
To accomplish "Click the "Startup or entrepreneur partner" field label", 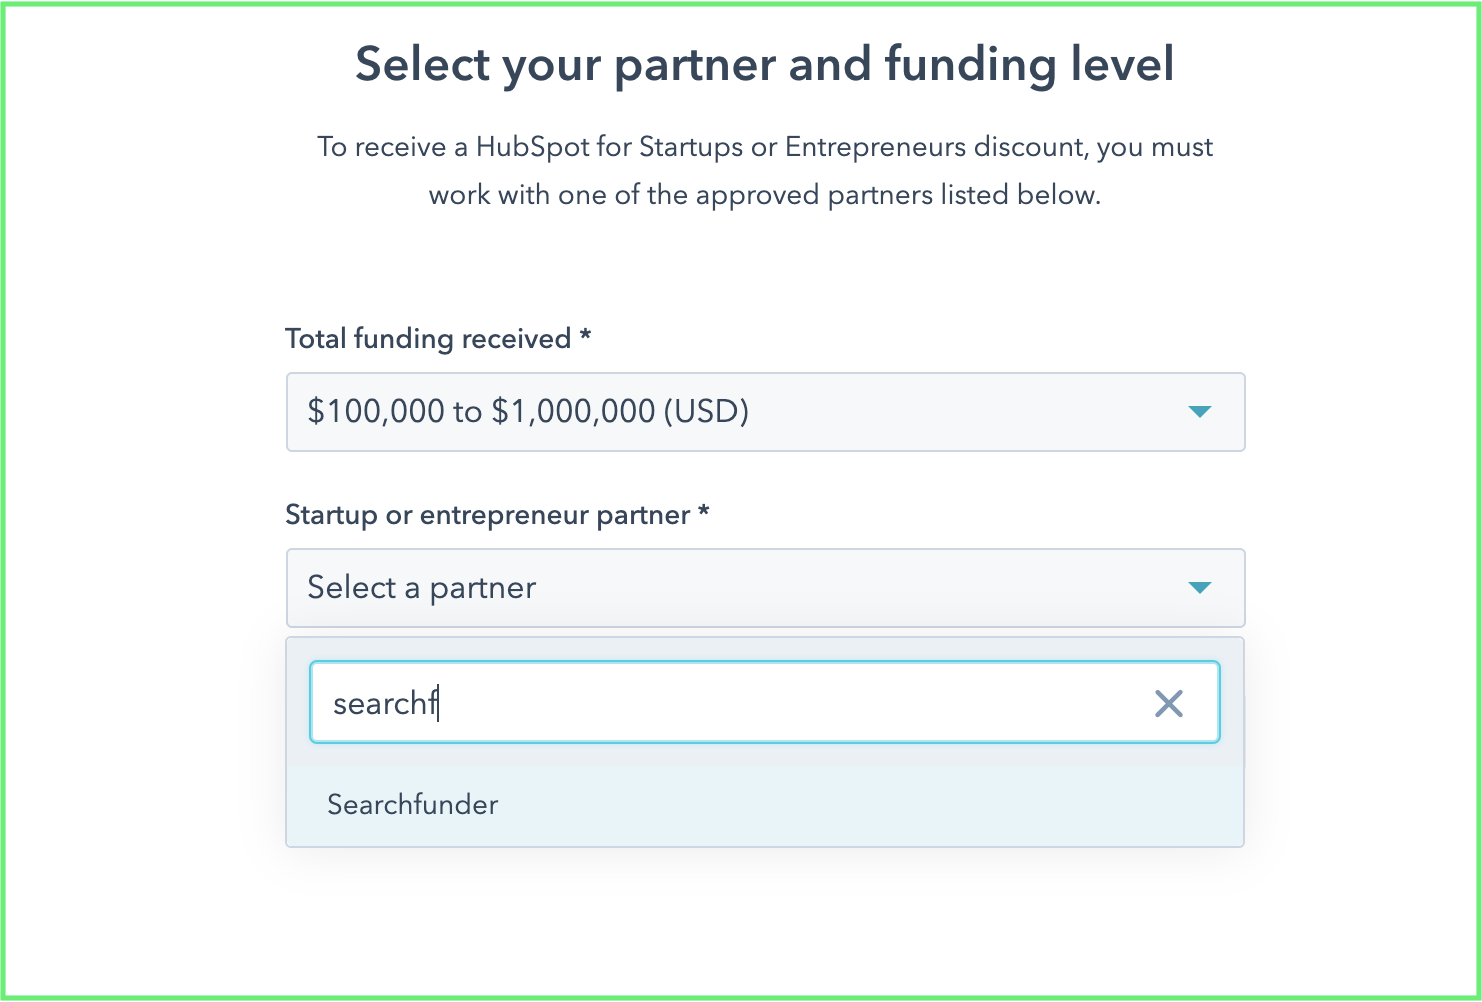I will pyautogui.click(x=488, y=515).
